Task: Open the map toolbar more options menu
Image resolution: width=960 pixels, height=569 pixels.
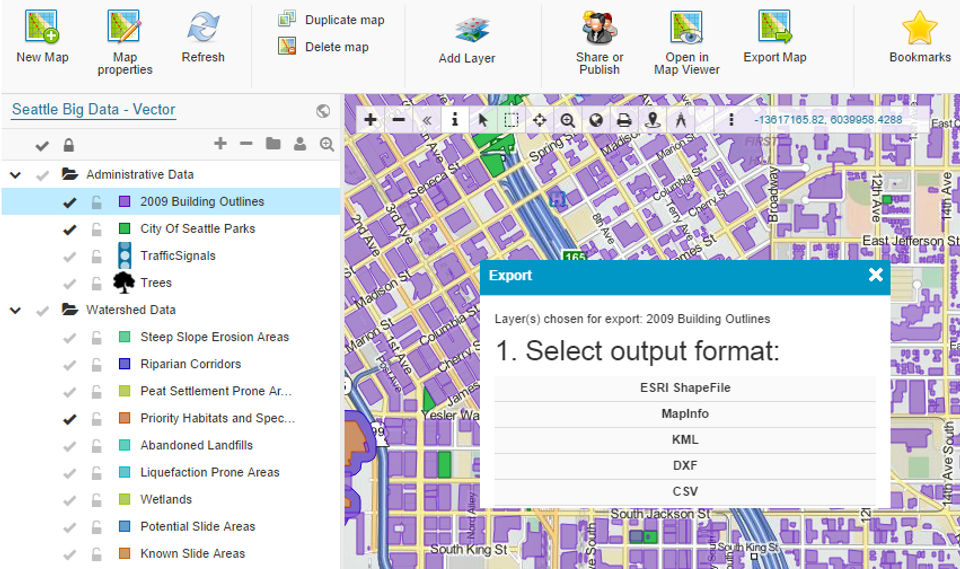Action: (731, 120)
